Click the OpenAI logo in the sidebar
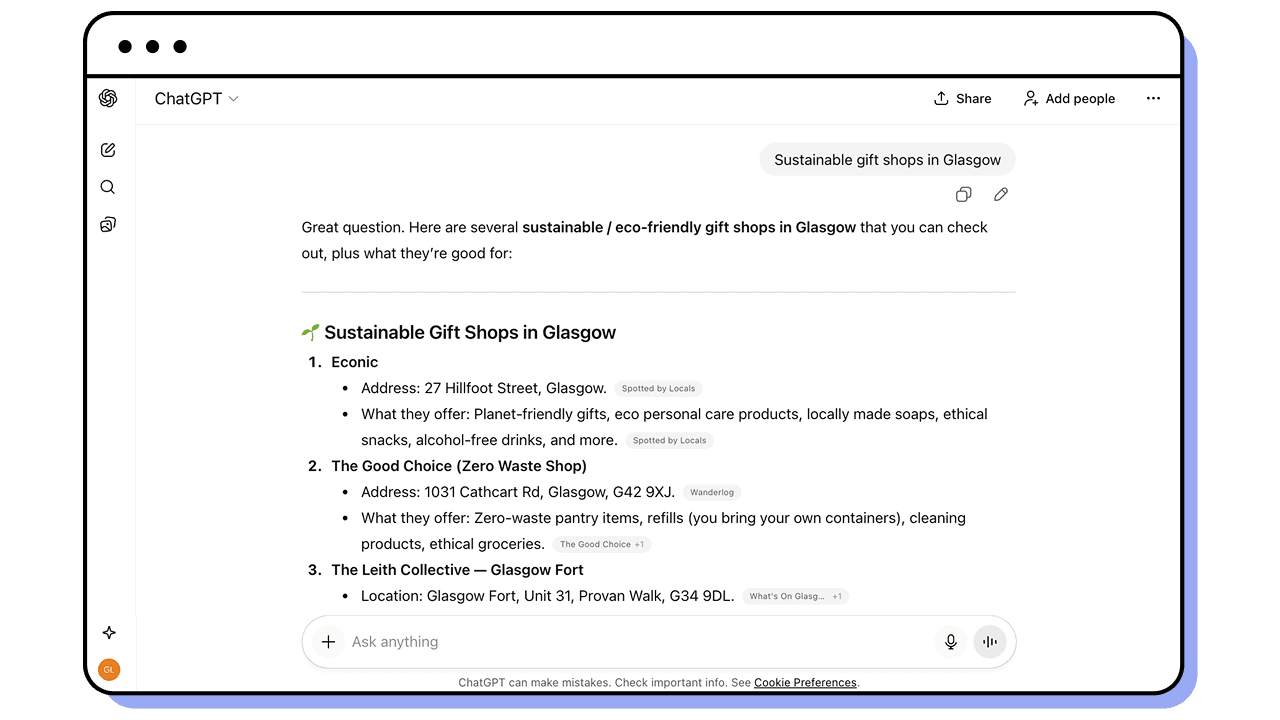 [108, 98]
